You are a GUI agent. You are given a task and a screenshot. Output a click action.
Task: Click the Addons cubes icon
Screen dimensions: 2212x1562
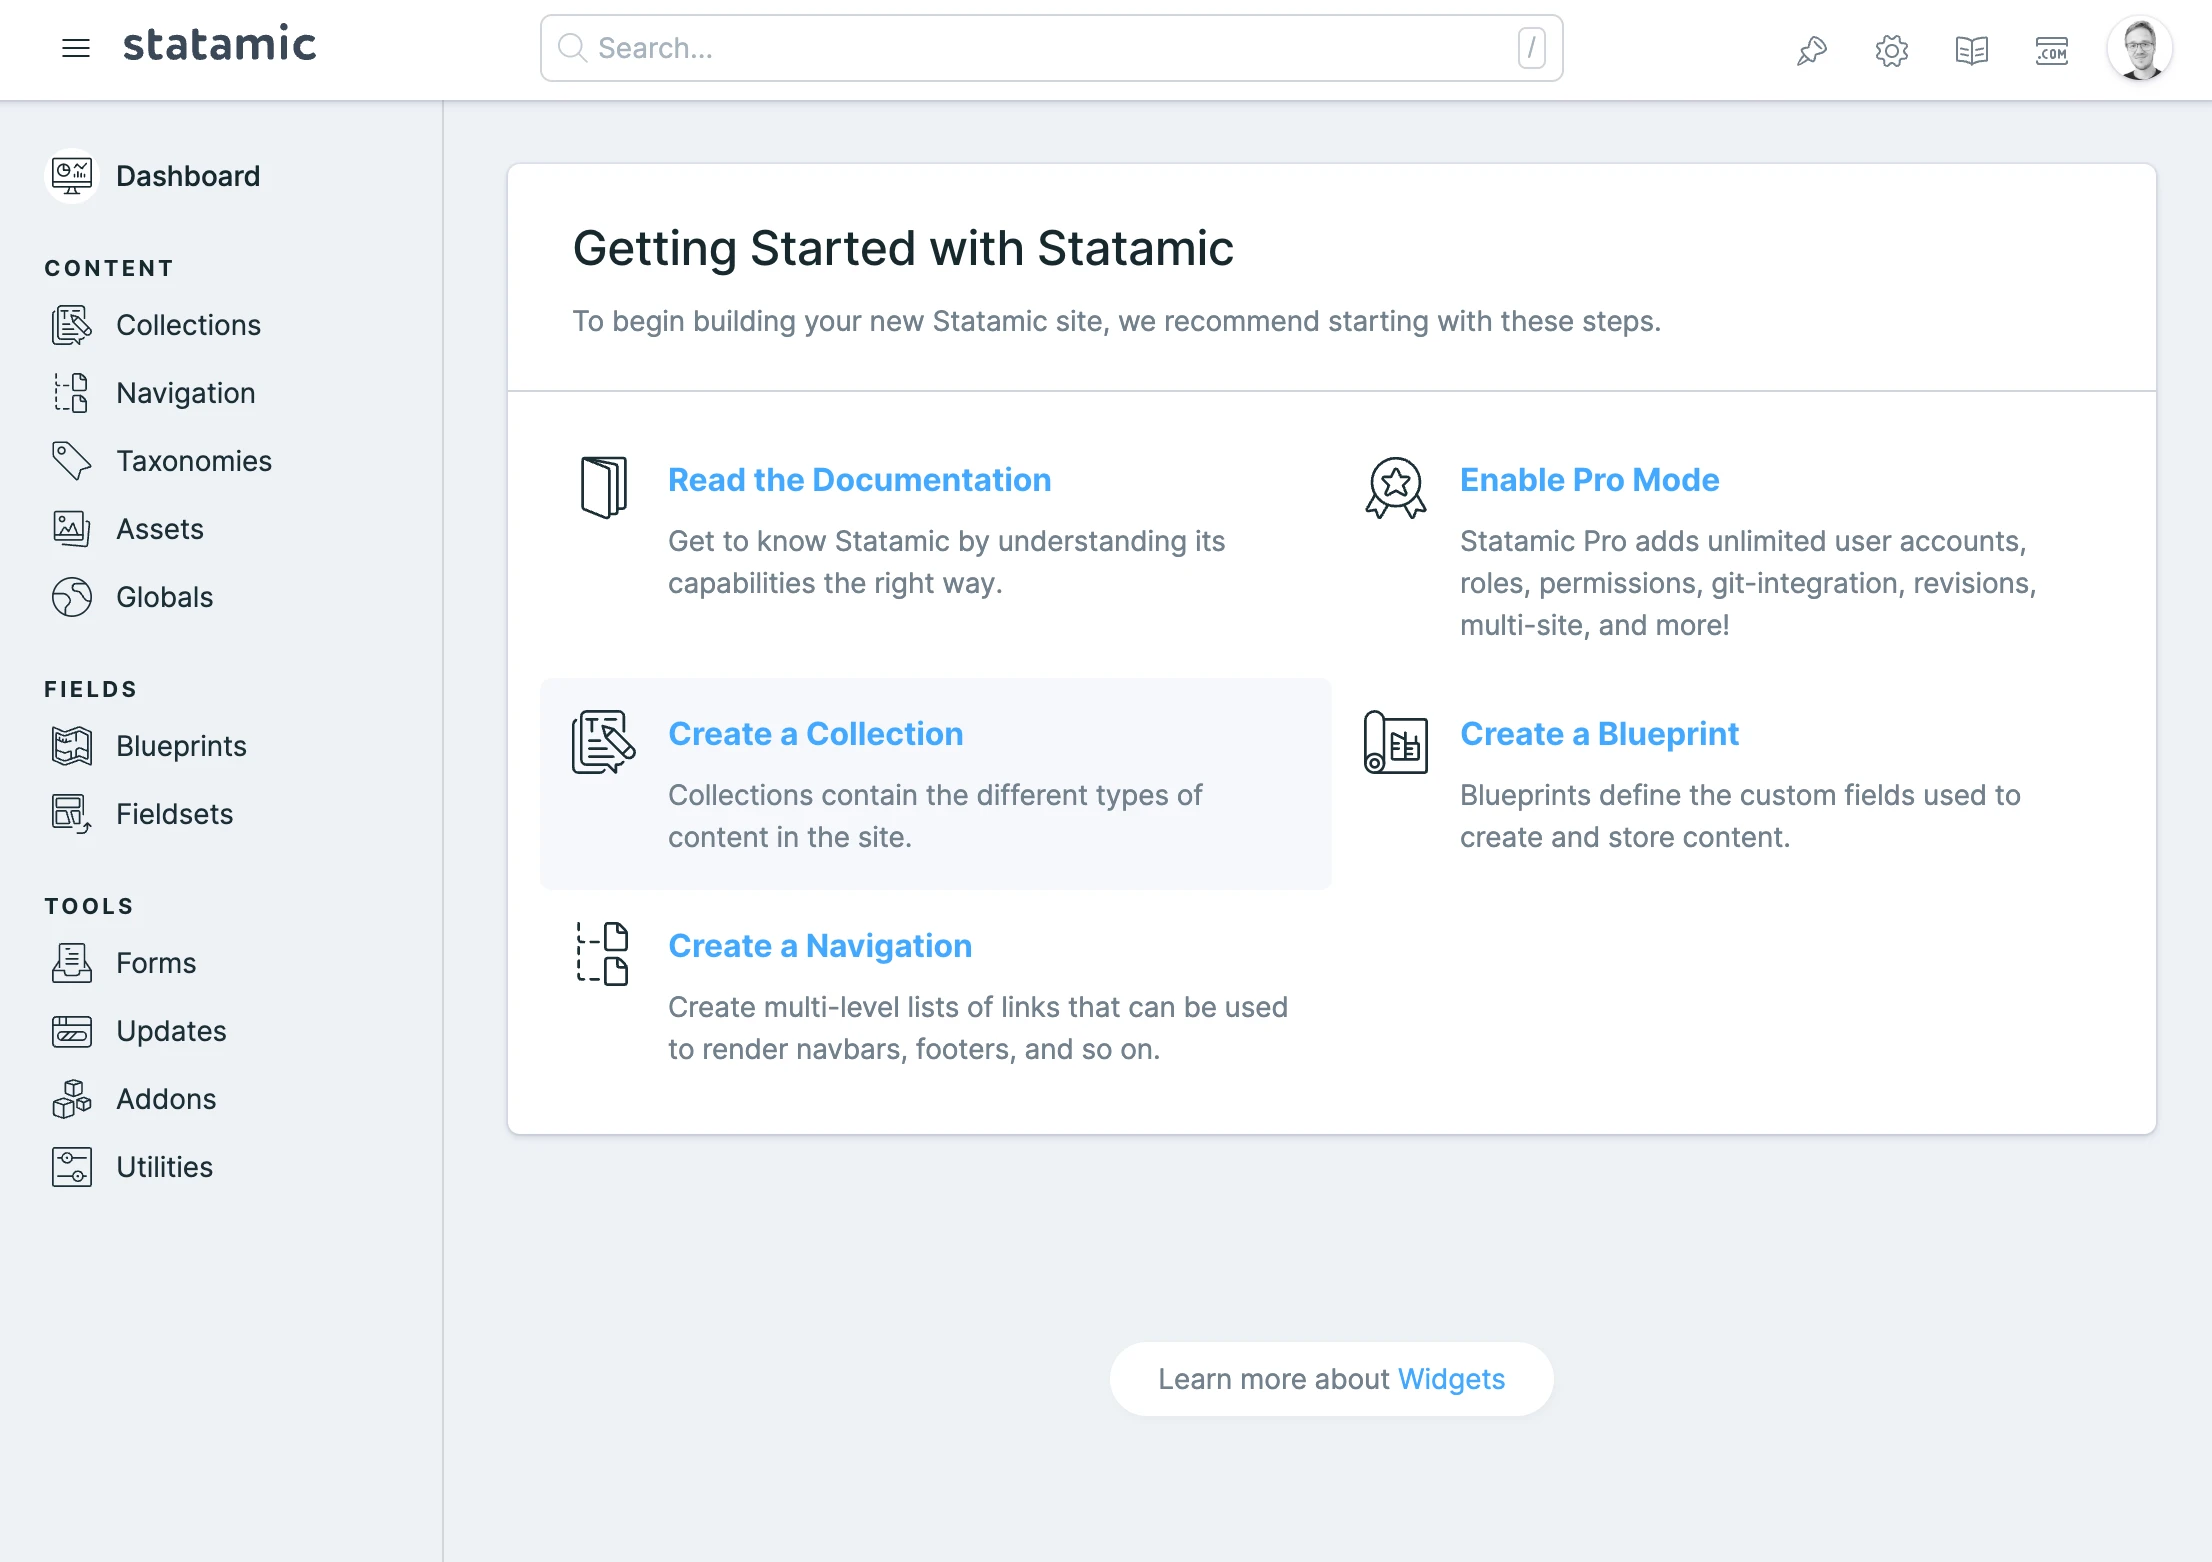[71, 1099]
